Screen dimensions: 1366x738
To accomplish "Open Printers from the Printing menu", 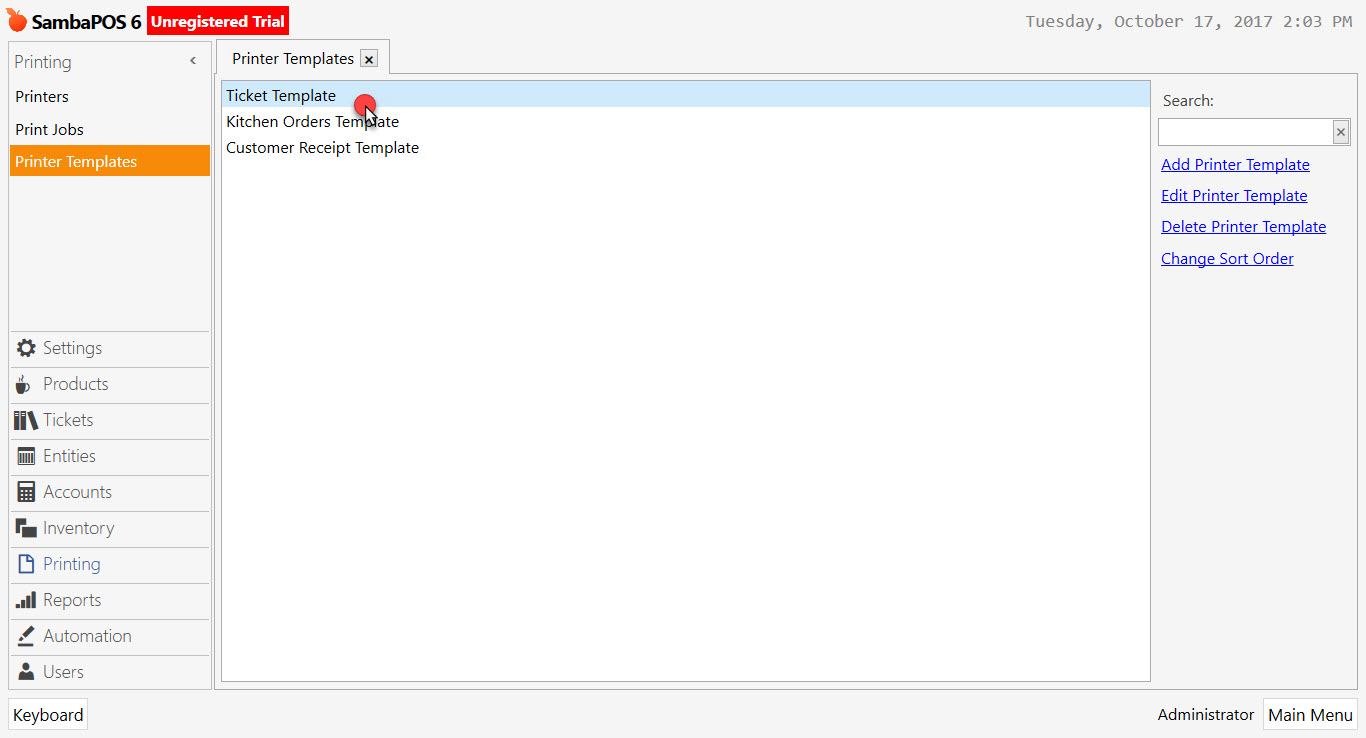I will (x=40, y=96).
